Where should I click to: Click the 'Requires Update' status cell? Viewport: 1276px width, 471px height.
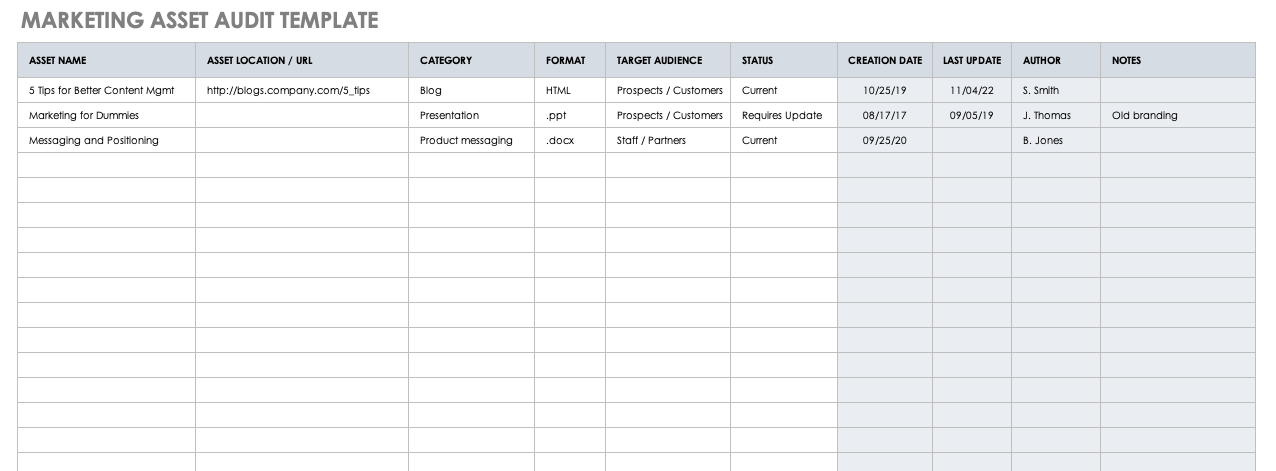(782, 115)
